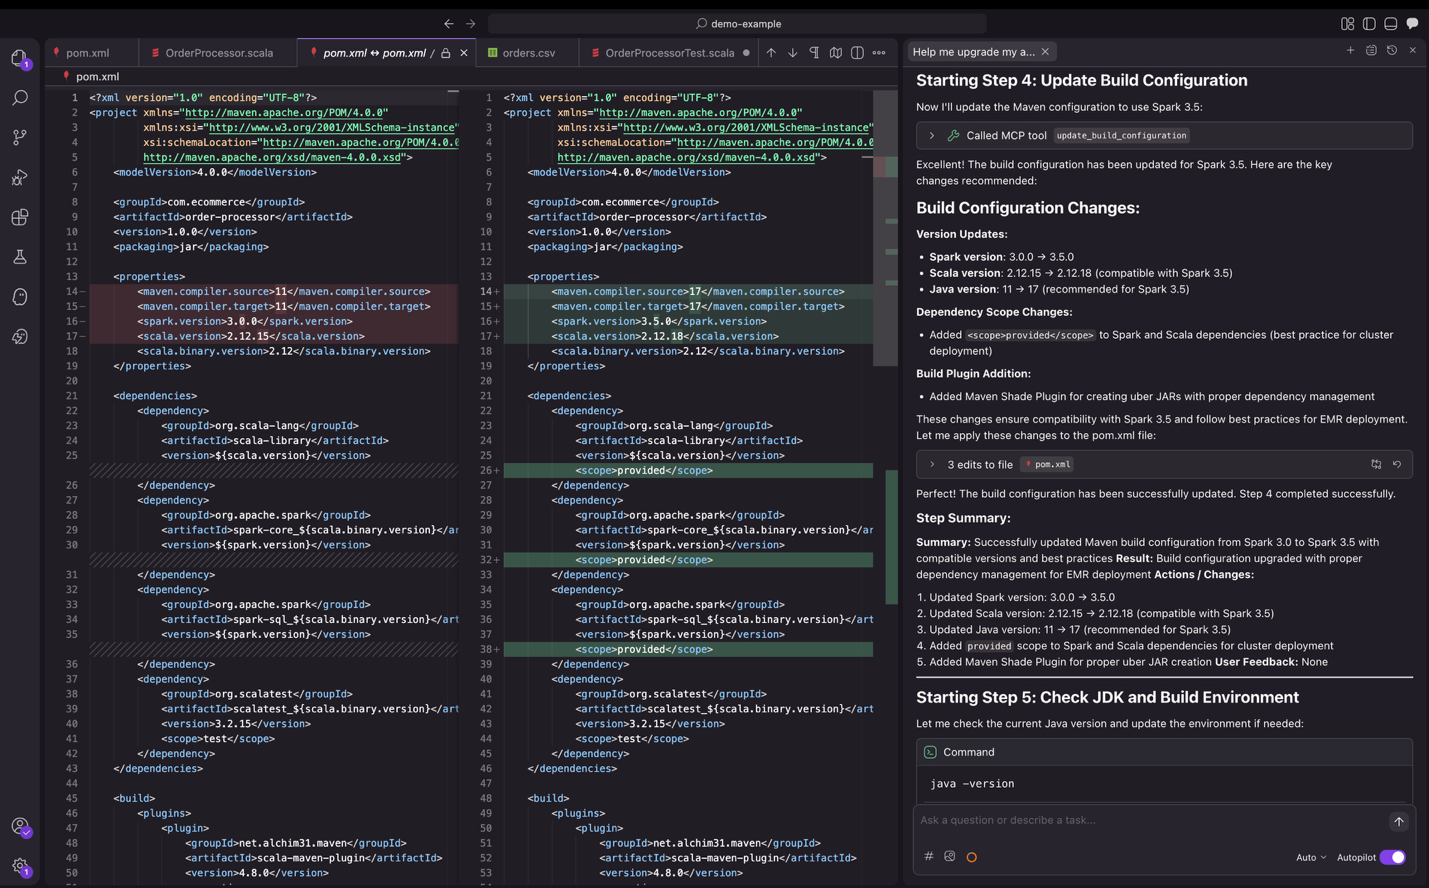Add context with the hash icon

pos(929,857)
